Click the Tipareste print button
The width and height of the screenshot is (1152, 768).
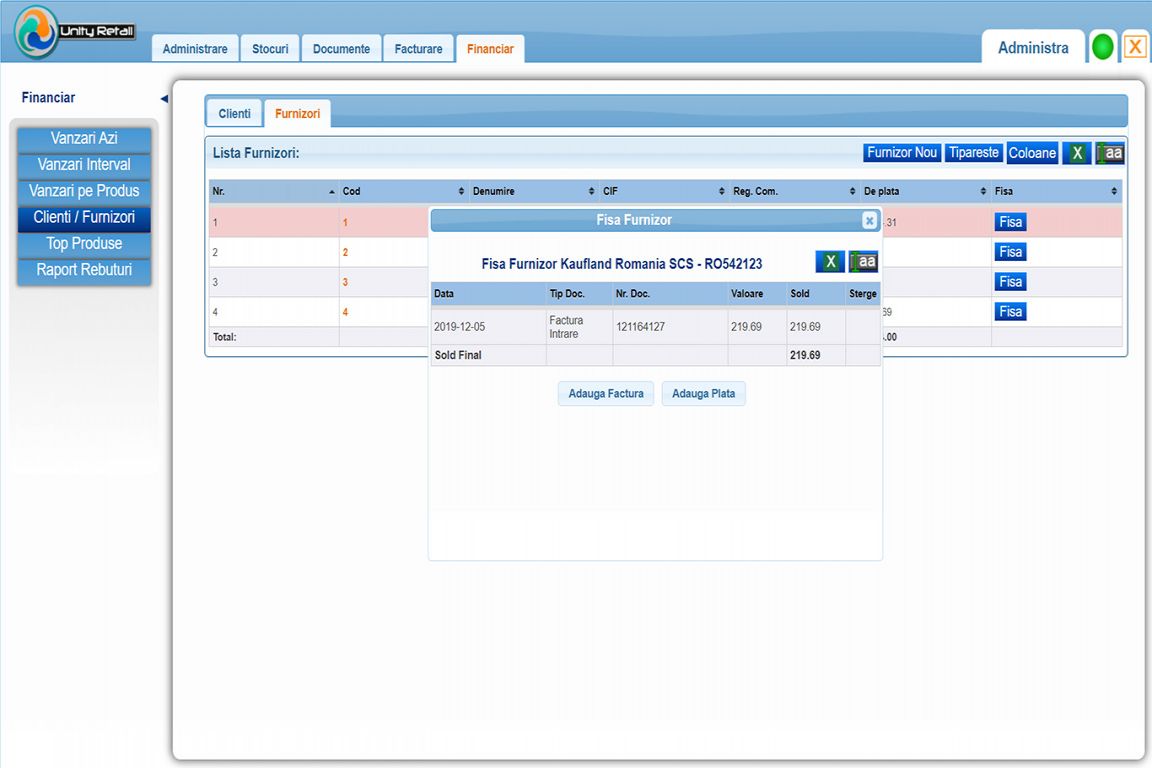pos(973,152)
